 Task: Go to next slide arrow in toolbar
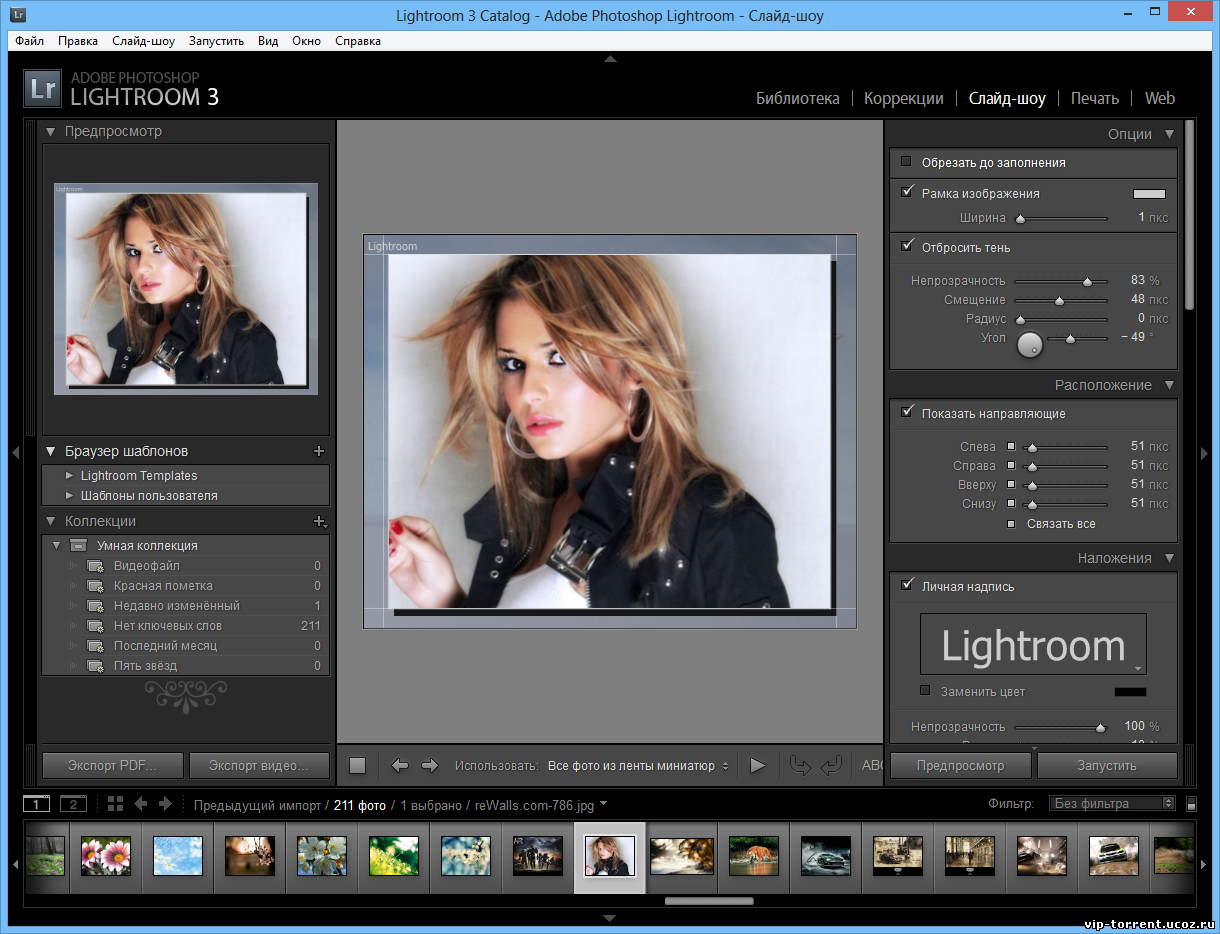tap(430, 766)
